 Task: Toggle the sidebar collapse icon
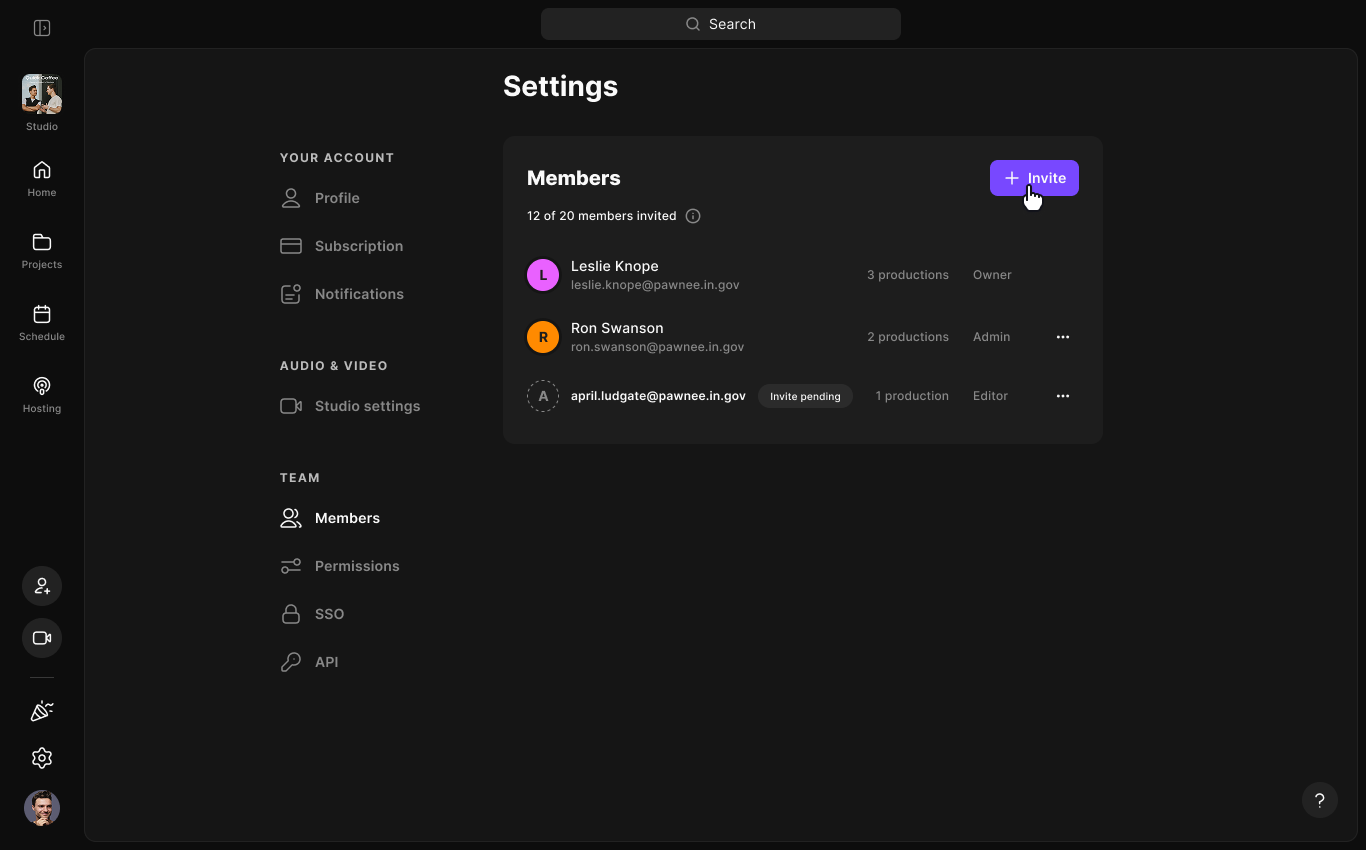(42, 28)
